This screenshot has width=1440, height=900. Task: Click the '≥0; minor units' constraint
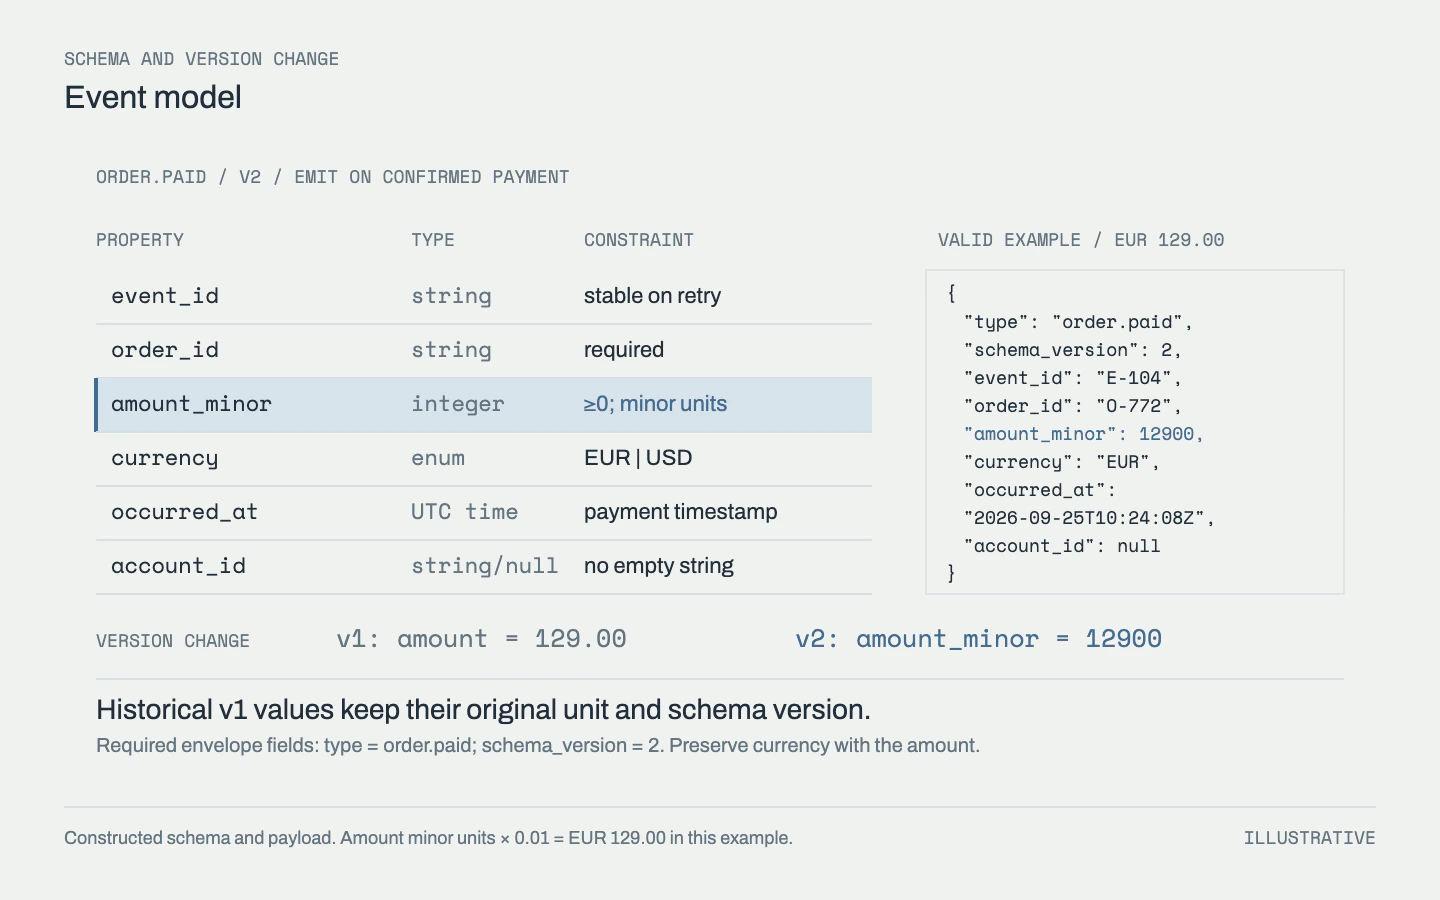tap(655, 404)
